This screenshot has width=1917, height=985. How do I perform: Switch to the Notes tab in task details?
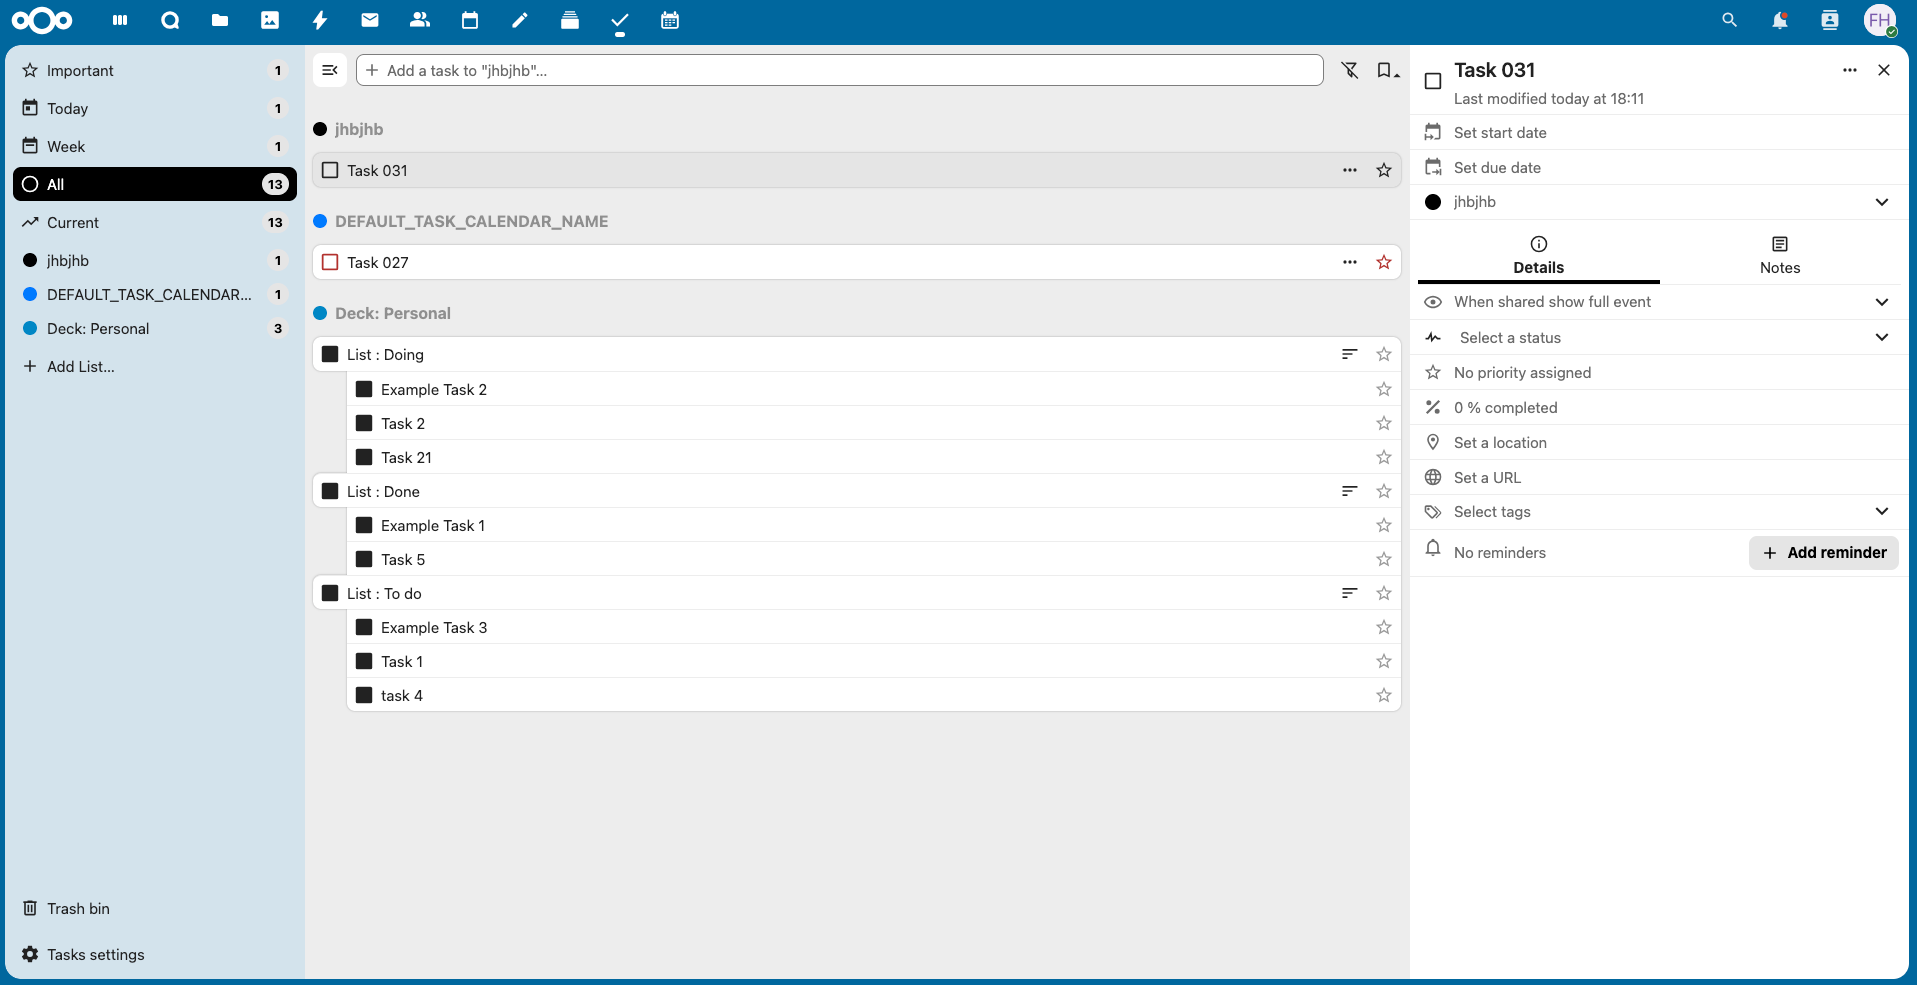(1779, 254)
